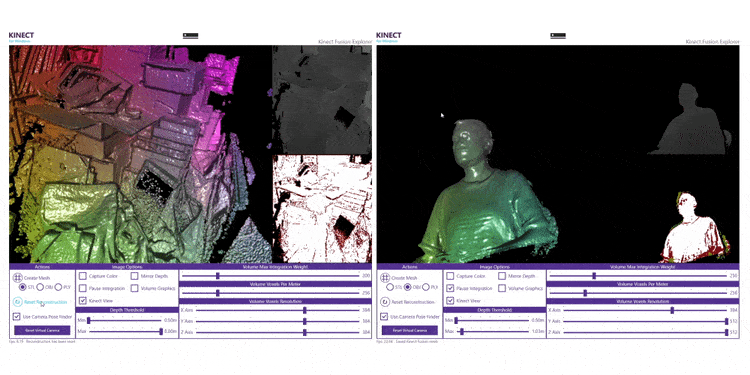Click Depth Threshold Max slider in left window
The width and height of the screenshot is (750, 375).
(125, 331)
